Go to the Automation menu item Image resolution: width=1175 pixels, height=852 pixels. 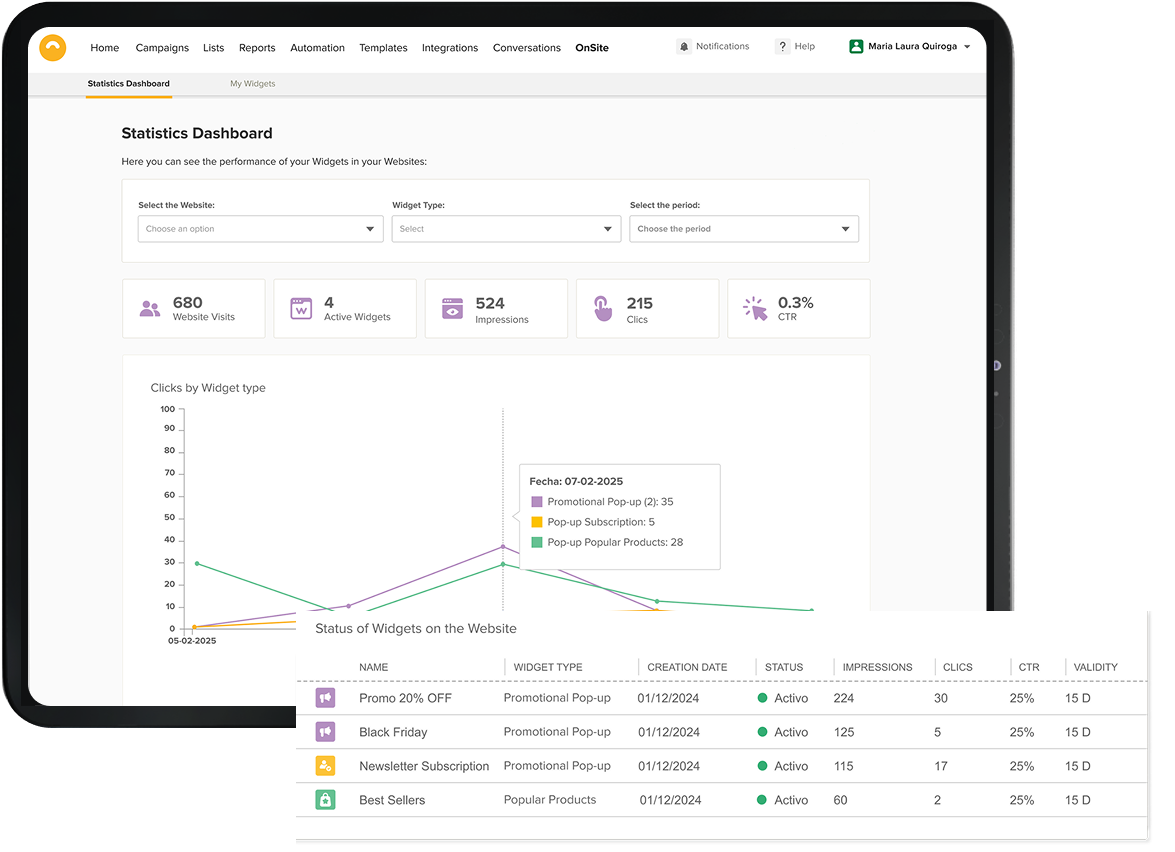(x=317, y=48)
